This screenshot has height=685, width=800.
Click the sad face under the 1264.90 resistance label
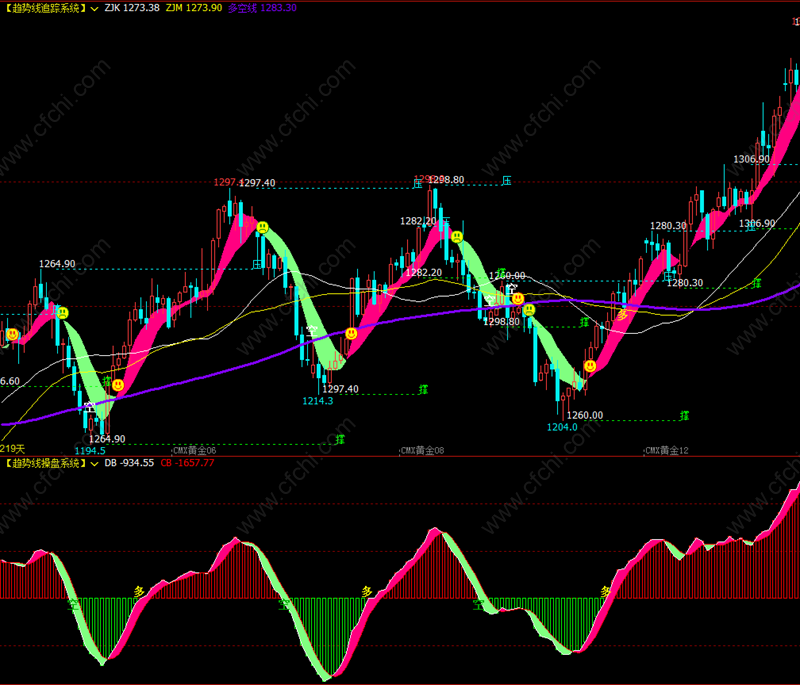63,313
